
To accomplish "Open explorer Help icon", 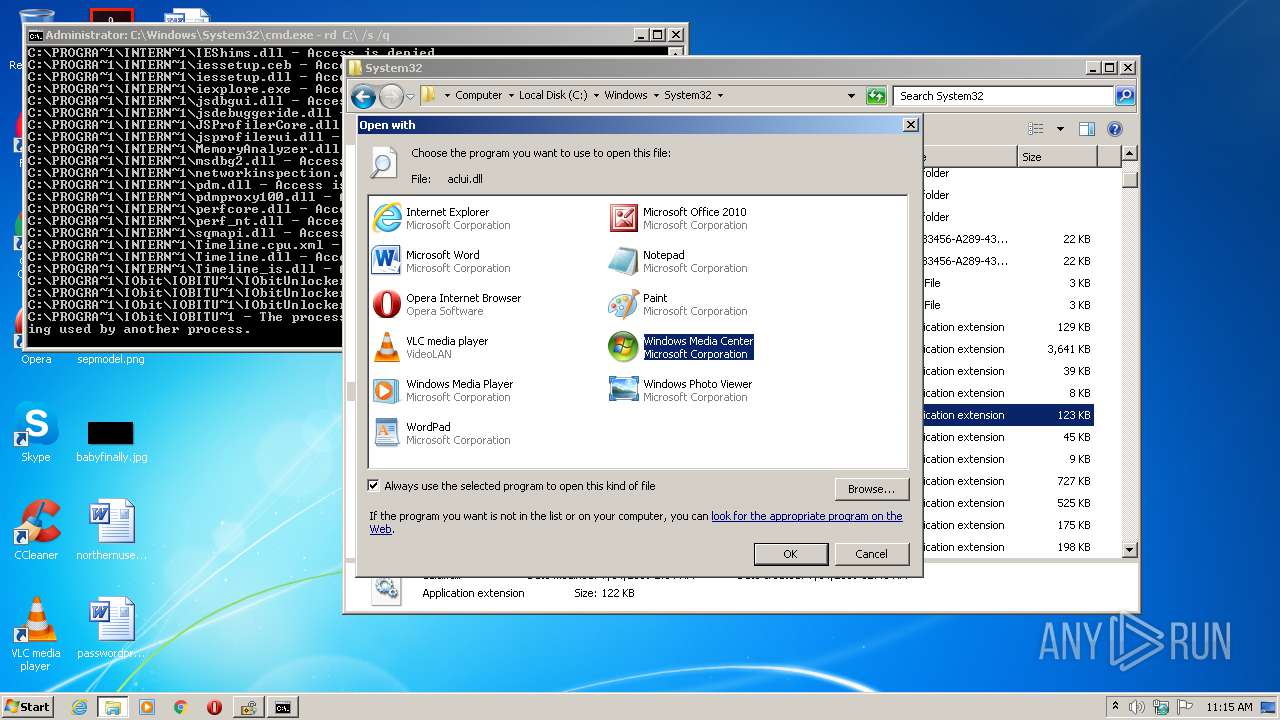I will click(1115, 129).
